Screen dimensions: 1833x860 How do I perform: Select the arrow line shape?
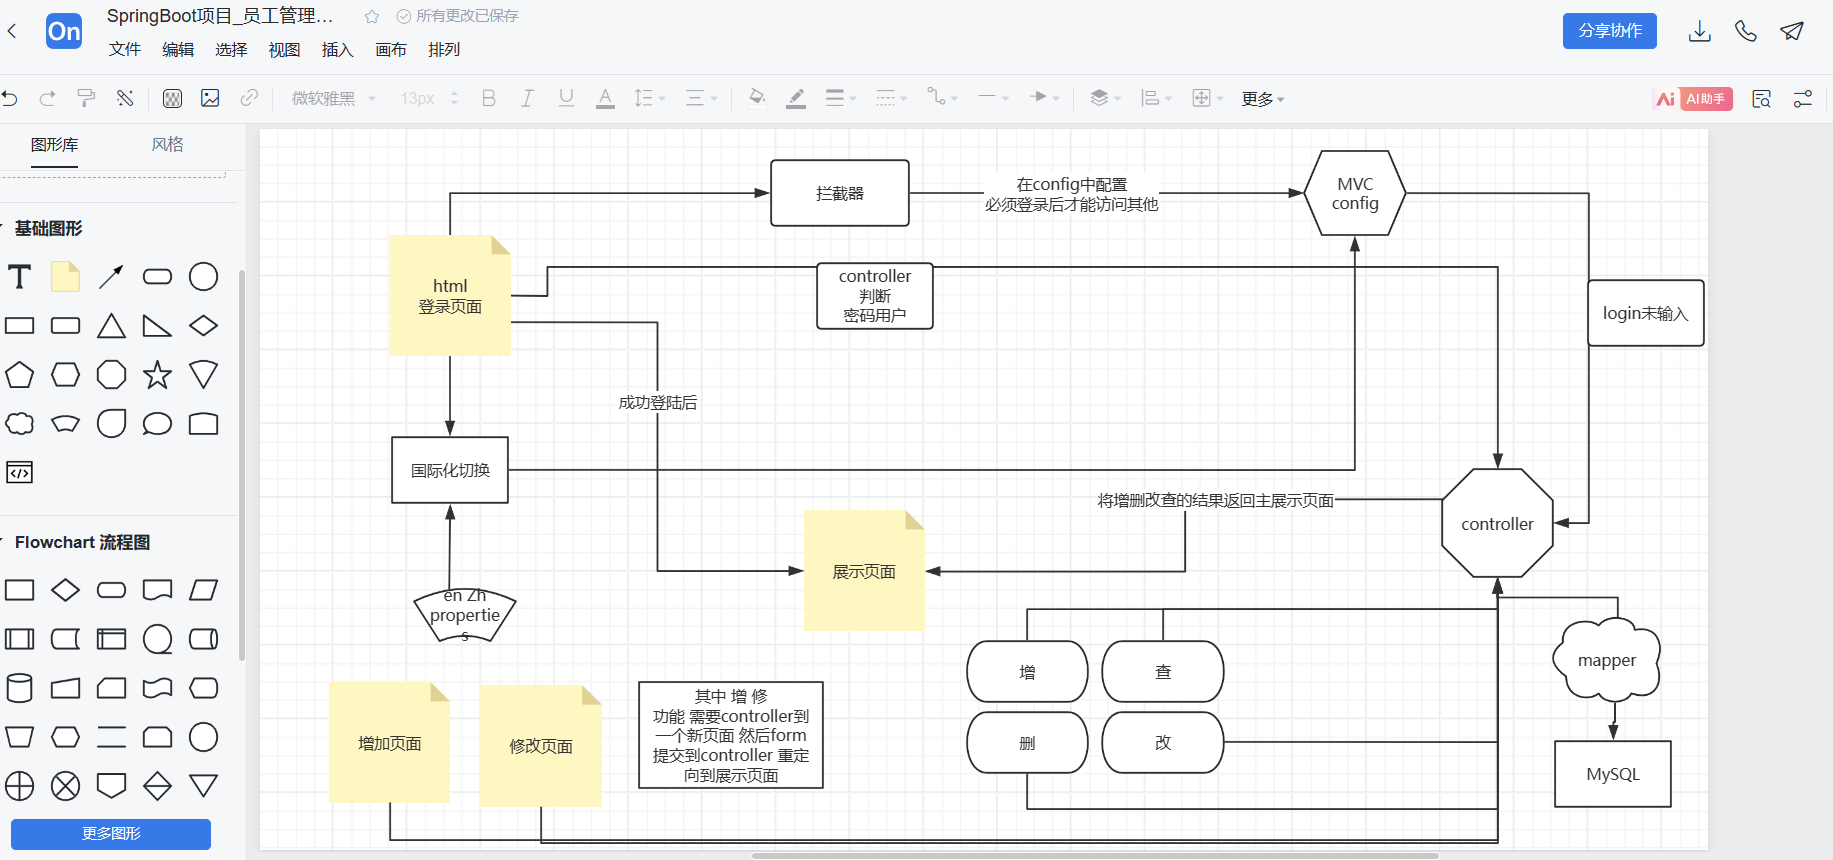[x=111, y=277]
